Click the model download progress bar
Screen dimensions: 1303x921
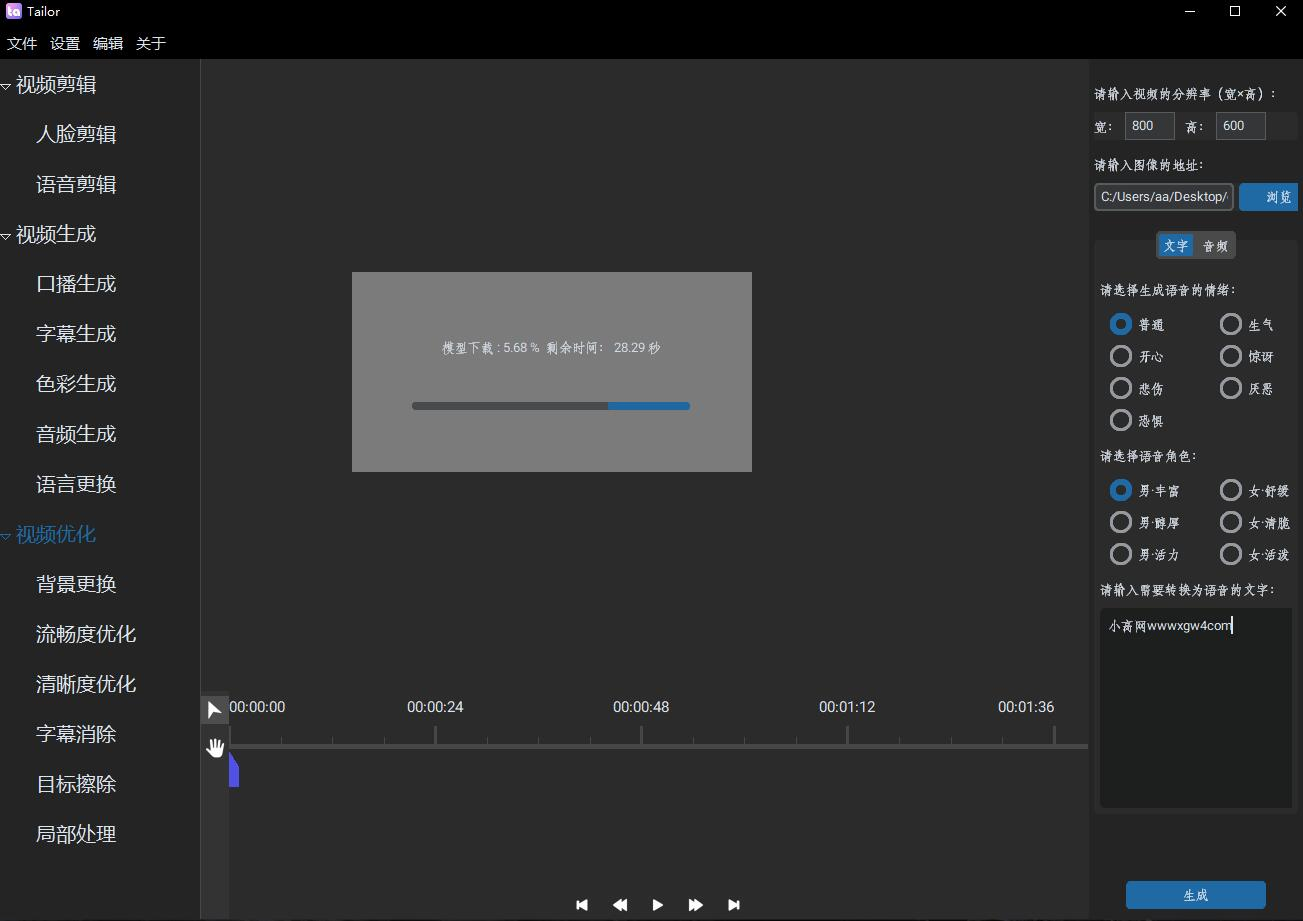pyautogui.click(x=551, y=406)
